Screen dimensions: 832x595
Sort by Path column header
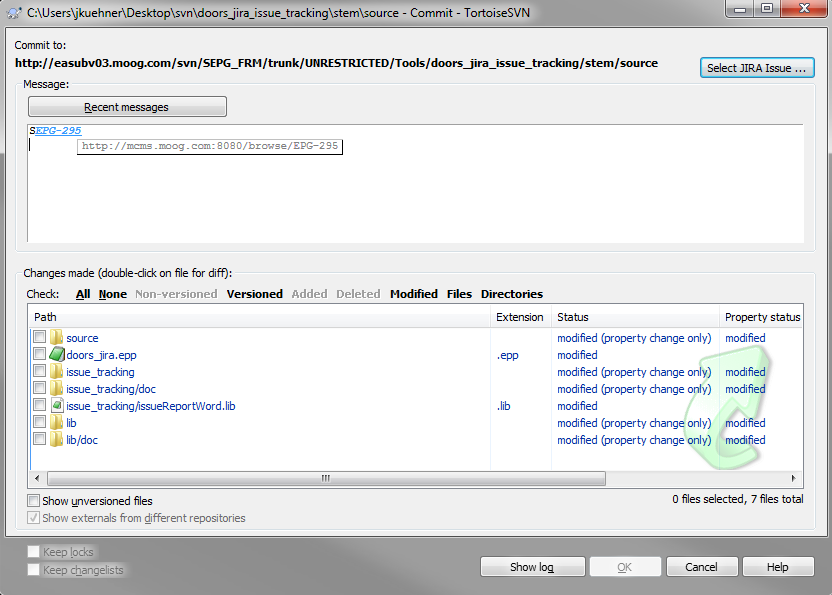coord(259,317)
